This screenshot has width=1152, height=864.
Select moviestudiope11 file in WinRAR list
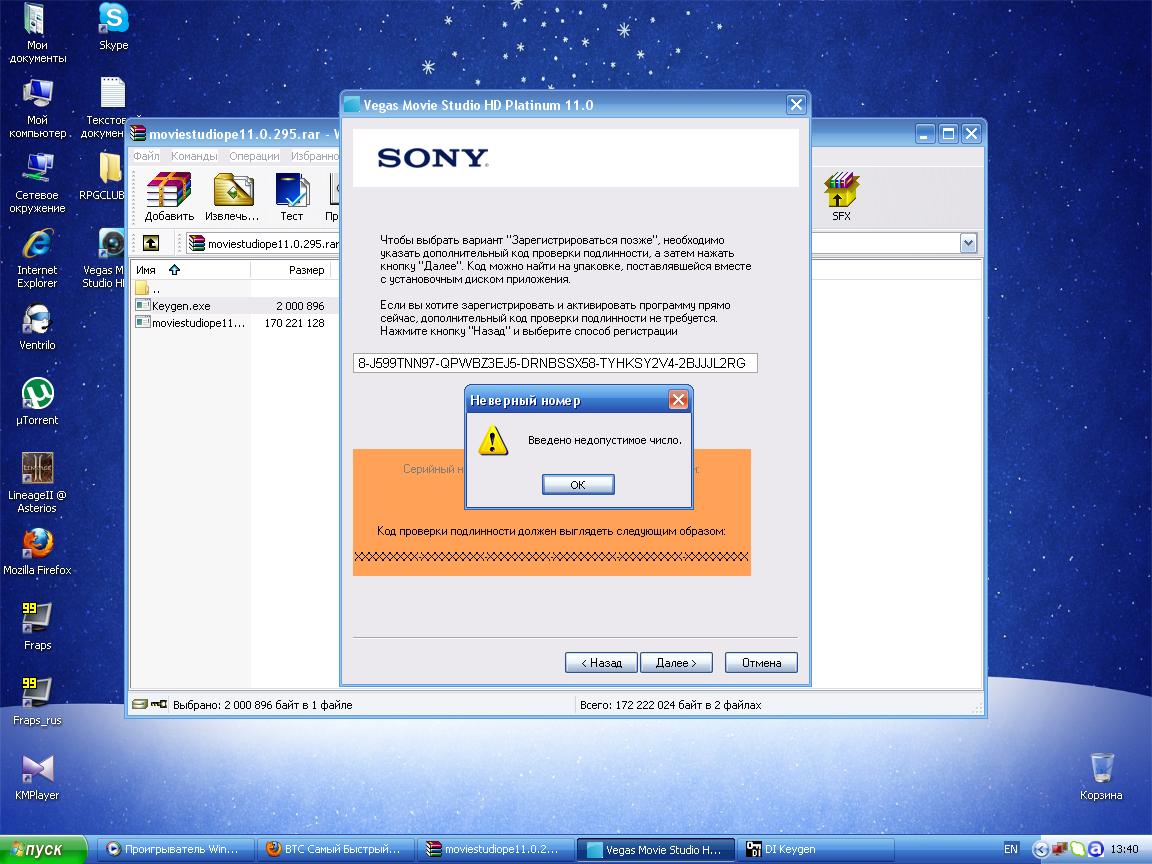190,323
